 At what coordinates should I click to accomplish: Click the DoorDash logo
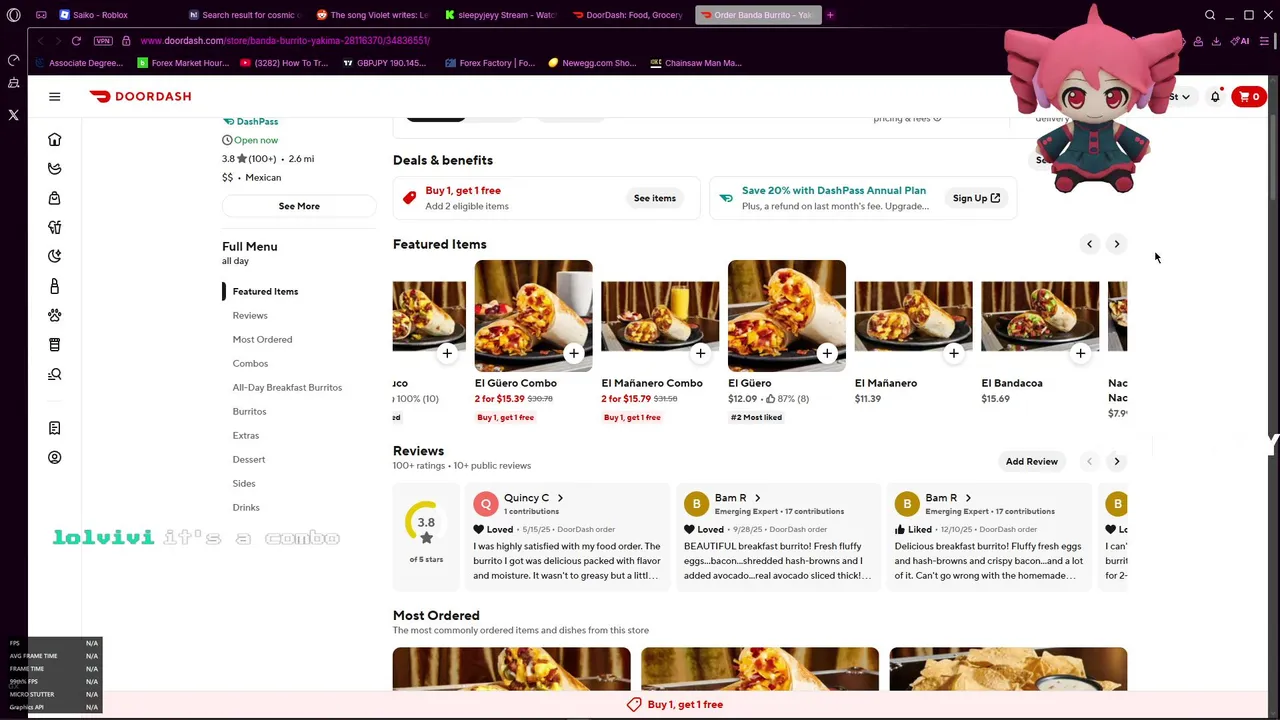(140, 96)
